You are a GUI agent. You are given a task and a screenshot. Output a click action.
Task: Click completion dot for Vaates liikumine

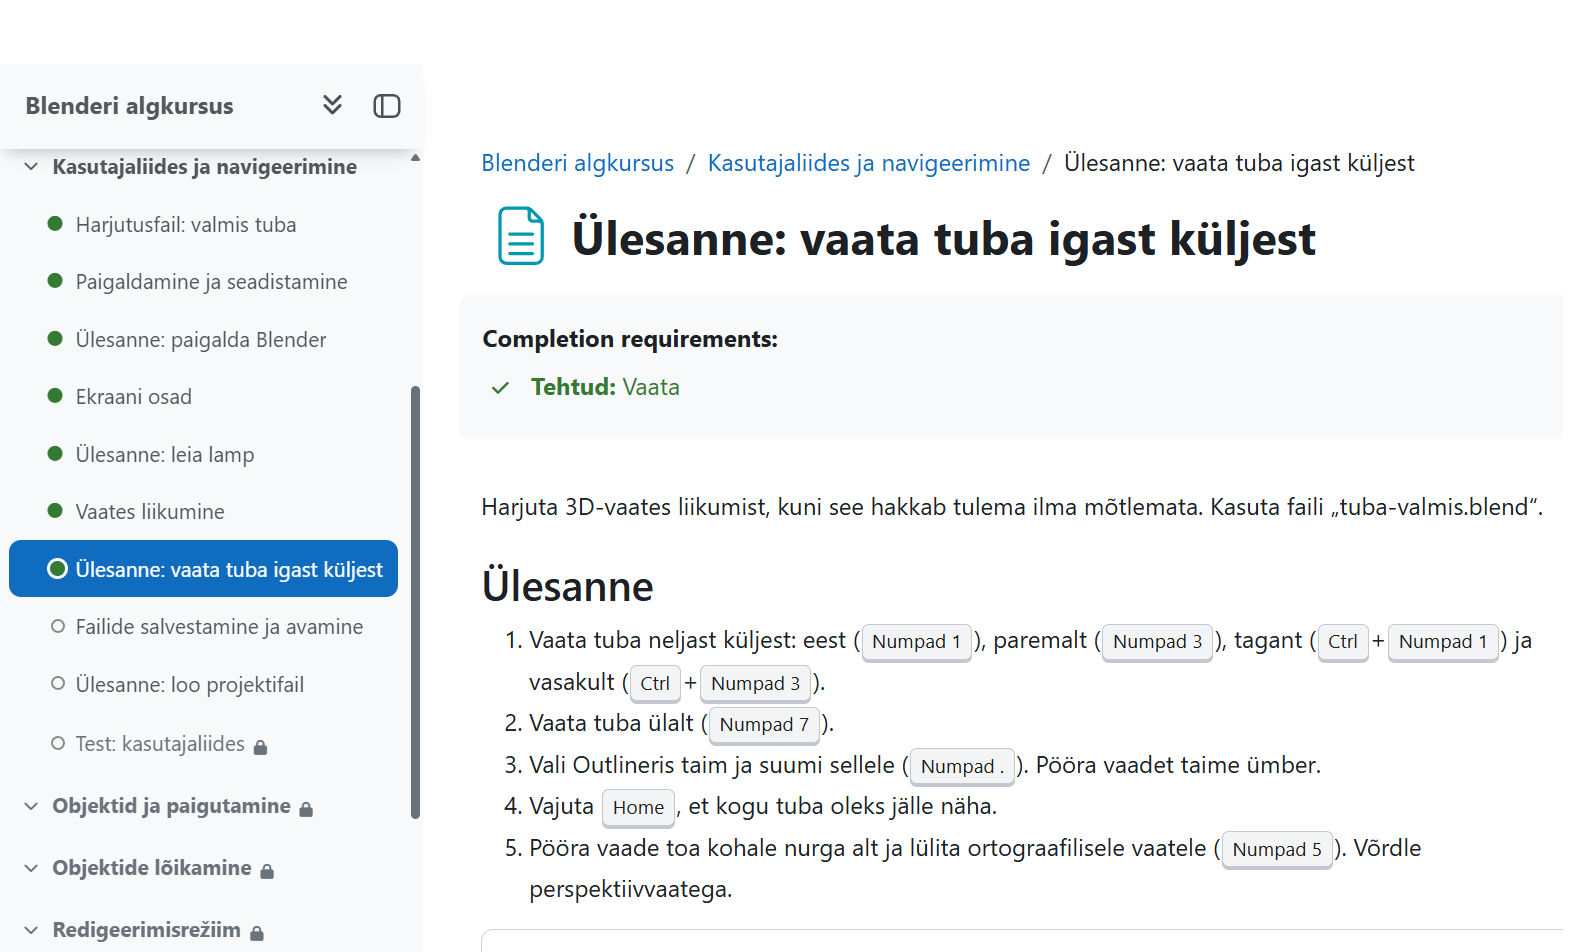click(x=56, y=511)
